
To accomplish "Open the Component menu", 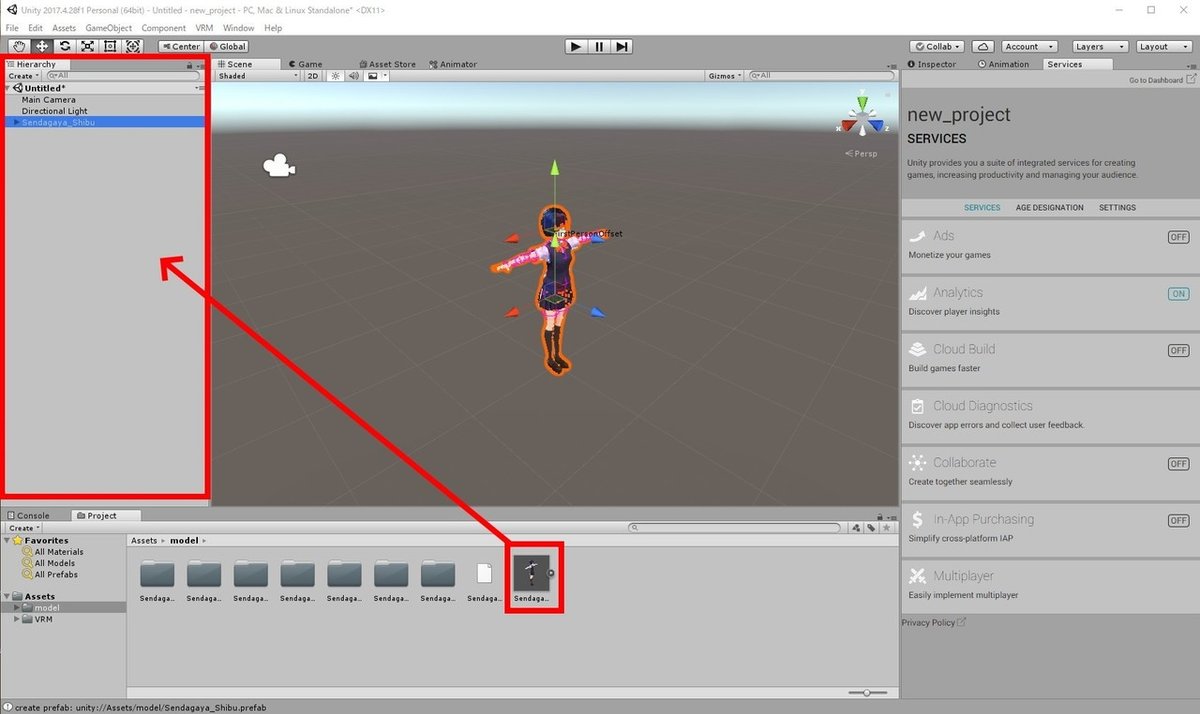I will point(163,28).
